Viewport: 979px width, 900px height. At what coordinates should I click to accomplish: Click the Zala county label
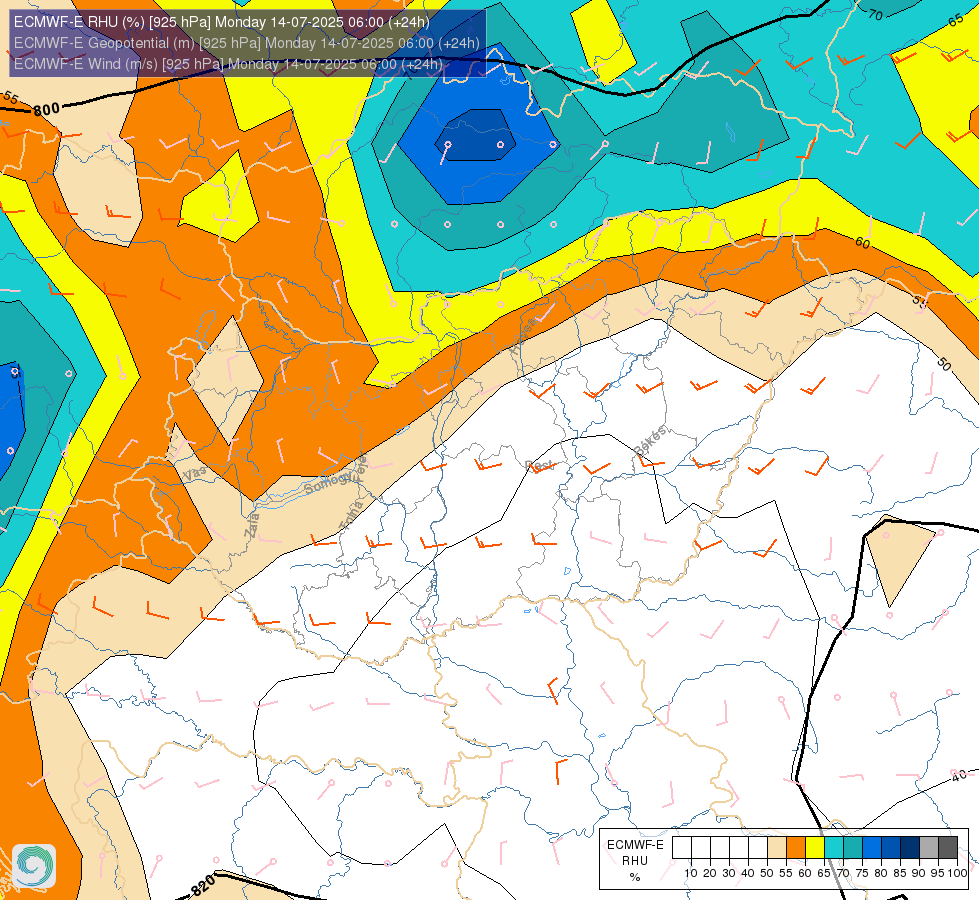(252, 526)
